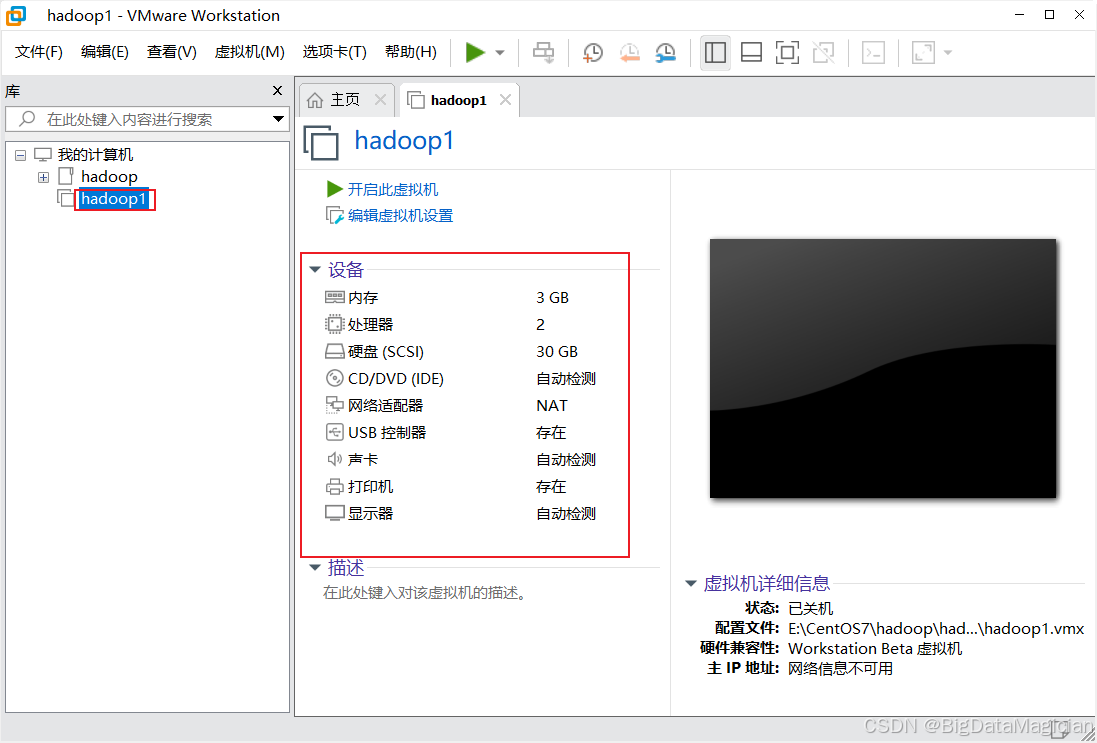The width and height of the screenshot is (1097, 743).
Task: Click the CD/DVD (IDE) device row
Action: pyautogui.click(x=460, y=378)
